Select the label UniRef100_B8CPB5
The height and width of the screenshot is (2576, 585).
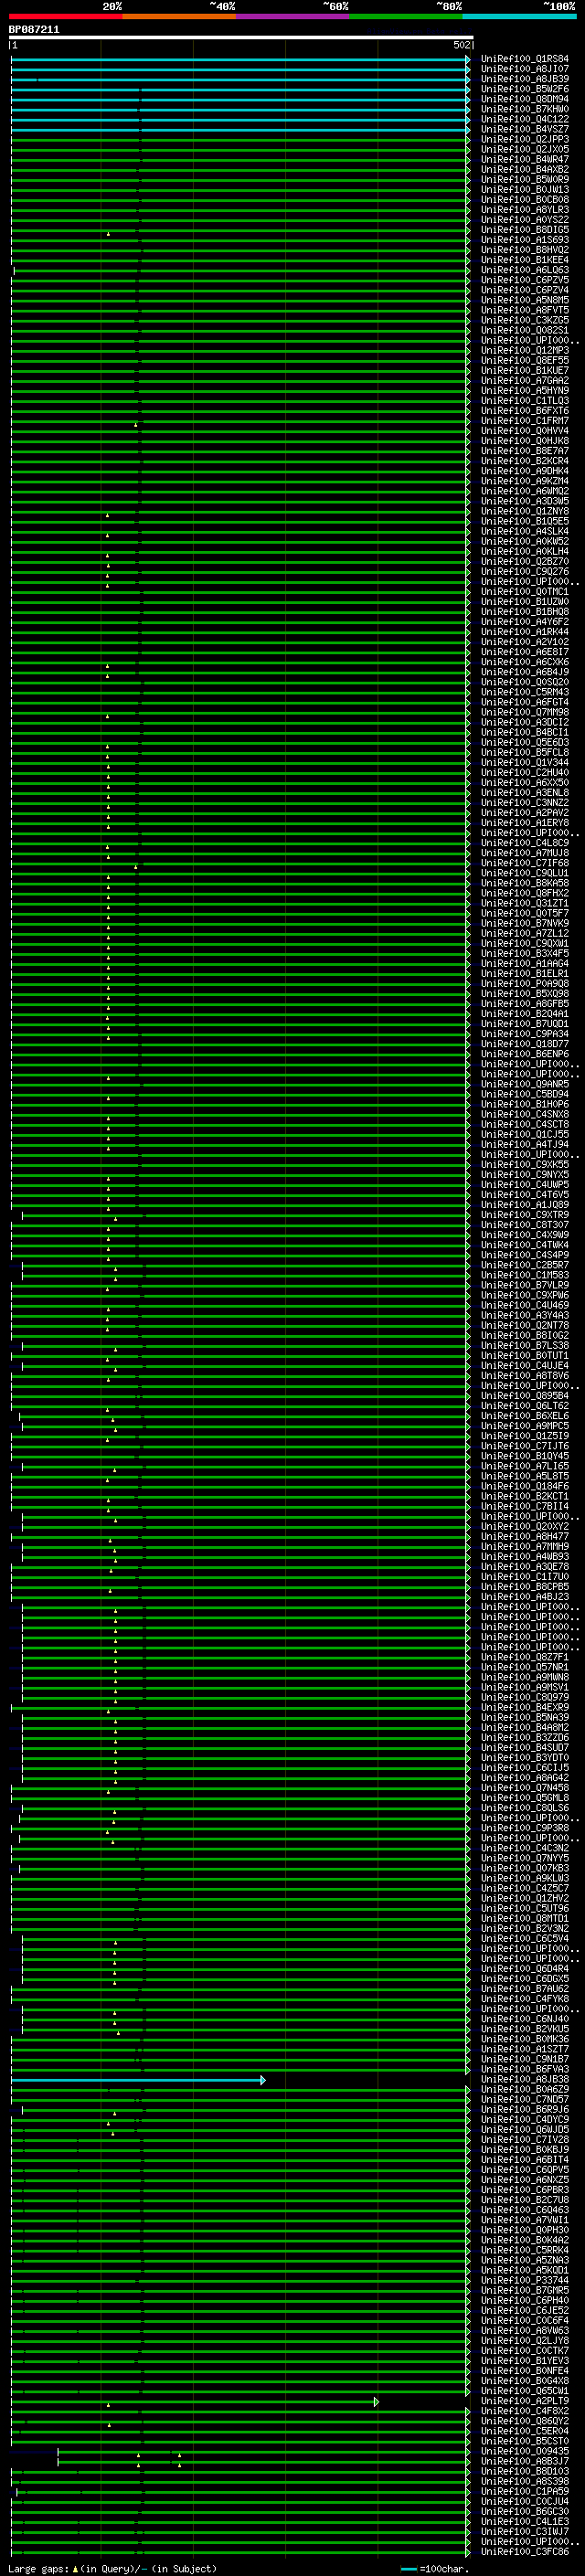click(x=525, y=1586)
